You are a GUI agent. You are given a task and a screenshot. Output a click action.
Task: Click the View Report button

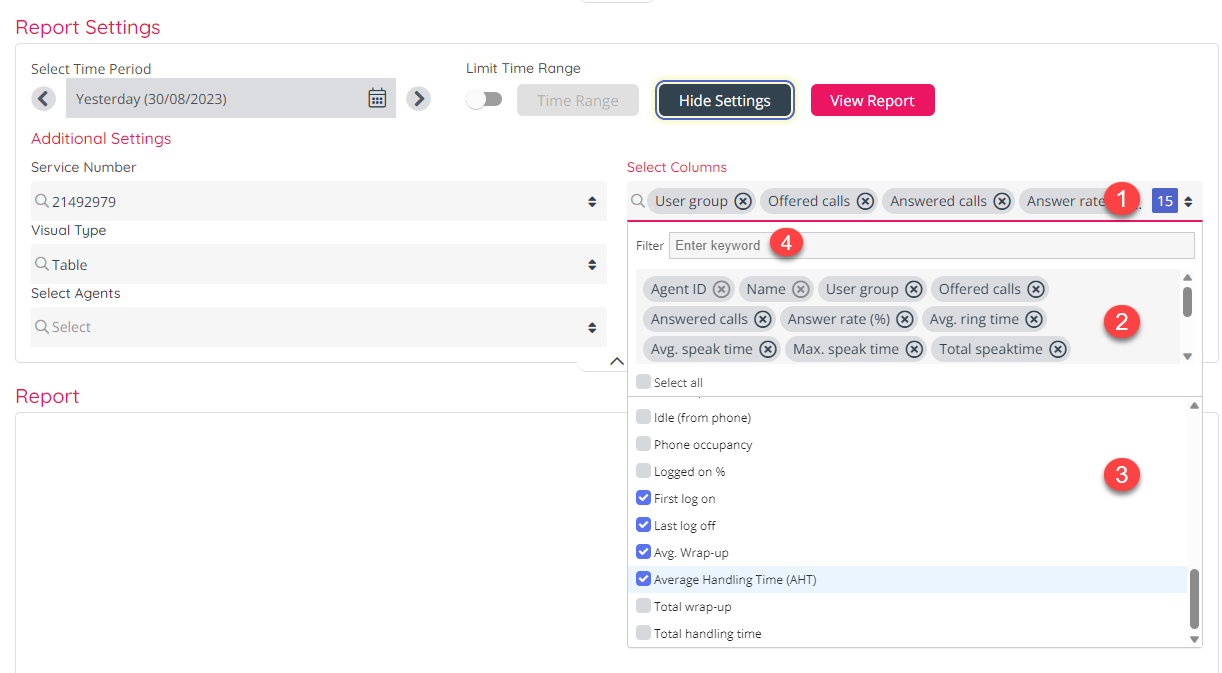point(872,100)
